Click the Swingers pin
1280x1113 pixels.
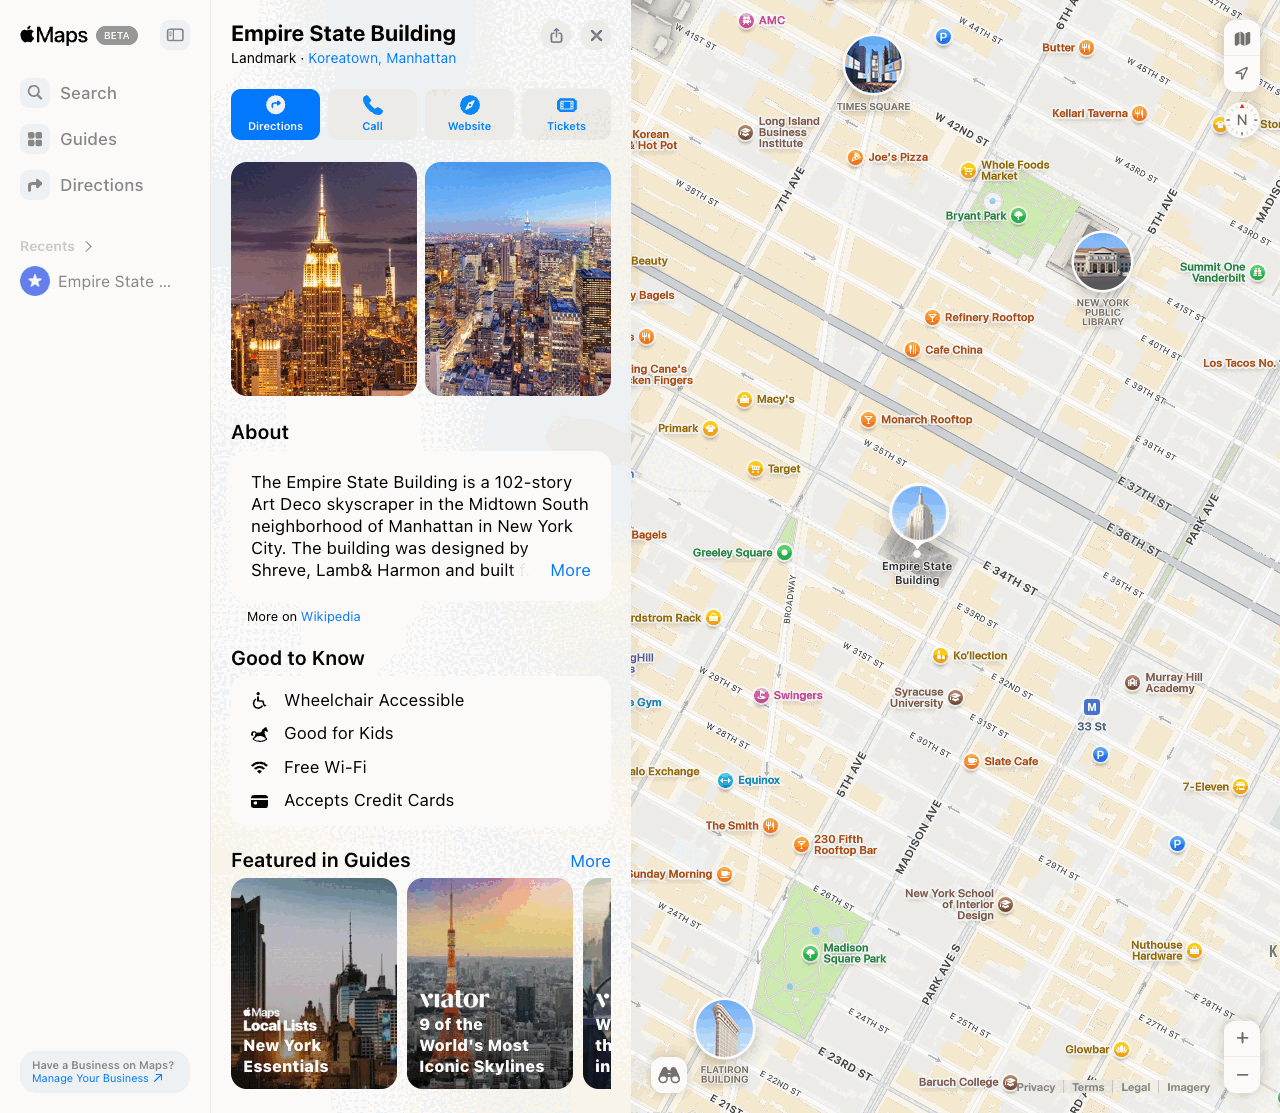coord(761,695)
